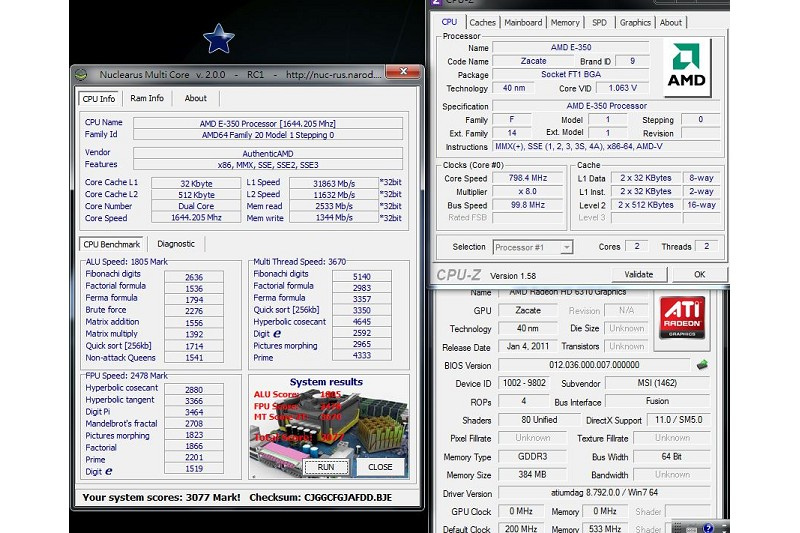The image size is (800, 533).
Task: Click the multi-thread Fibonacci digits score 5140
Action: click(x=362, y=276)
